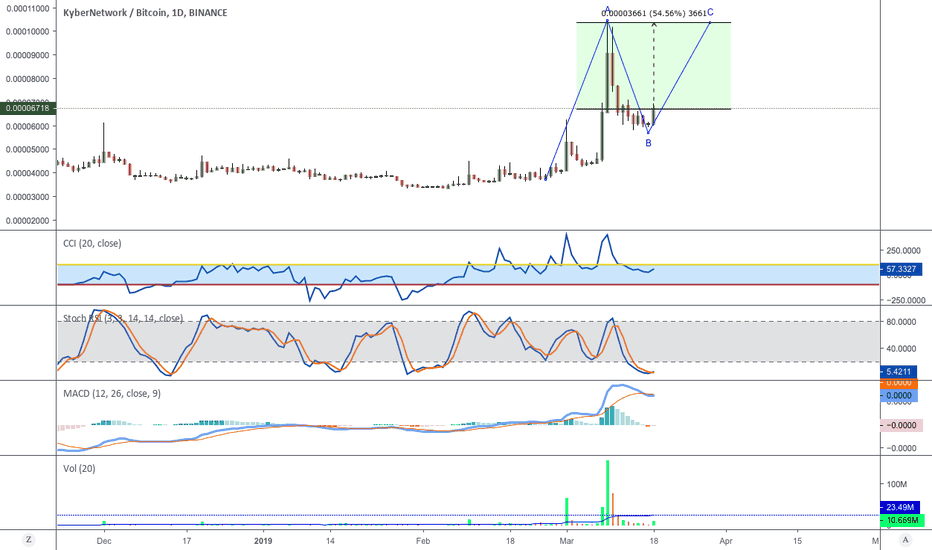Image resolution: width=932 pixels, height=550 pixels.
Task: Select the orange MACD signal value label
Action: (899, 383)
